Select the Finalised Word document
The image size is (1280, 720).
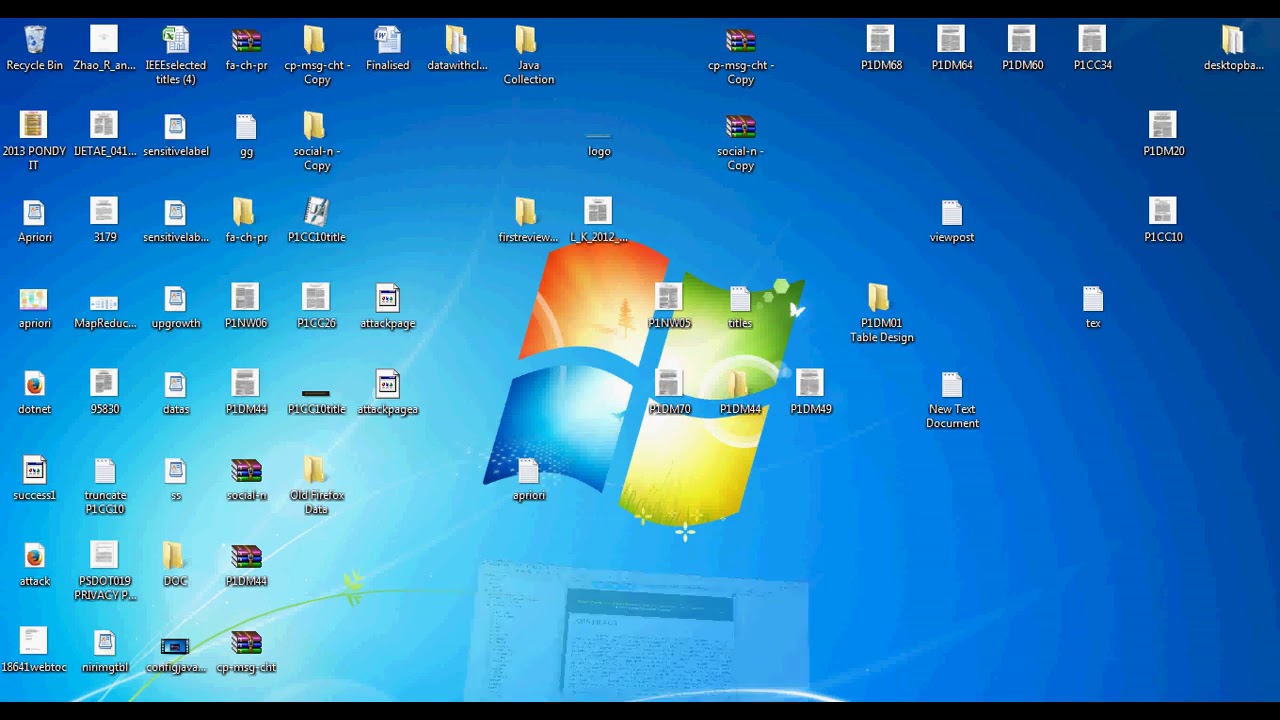(x=387, y=41)
